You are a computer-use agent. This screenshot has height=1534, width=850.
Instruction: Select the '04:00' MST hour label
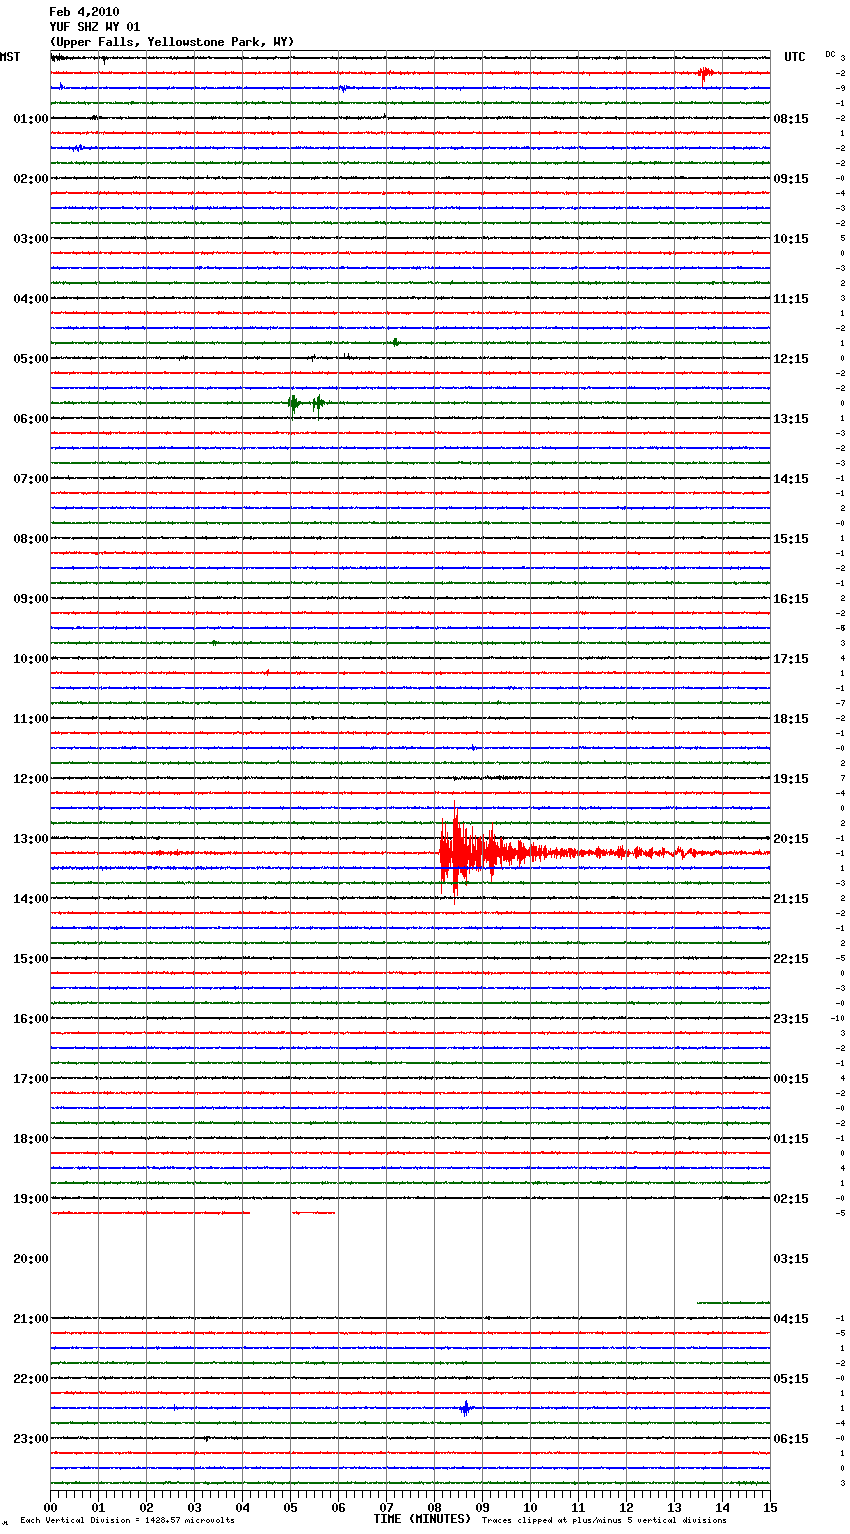point(30,299)
